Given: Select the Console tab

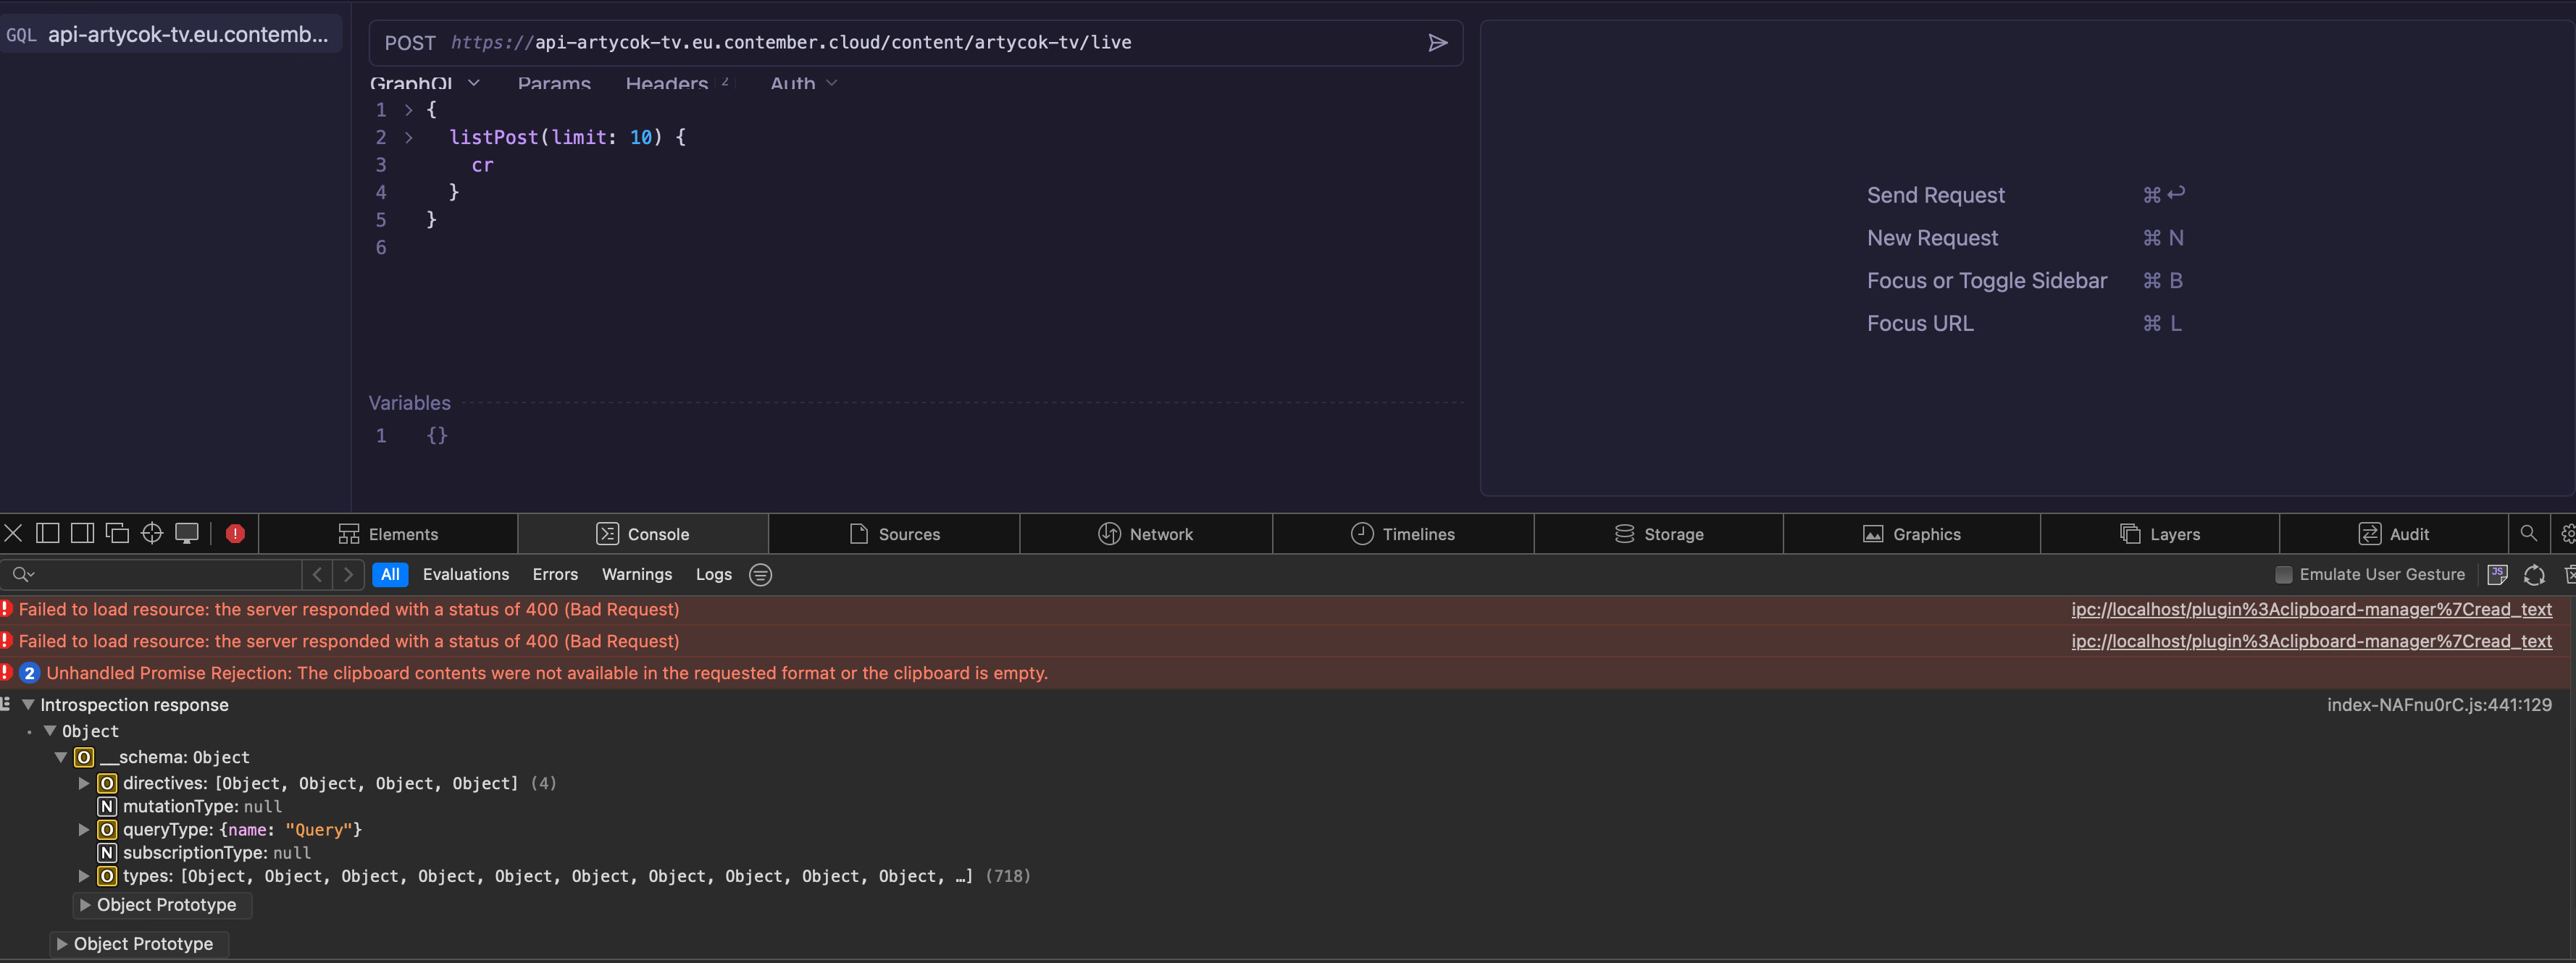Looking at the screenshot, I should coord(643,534).
